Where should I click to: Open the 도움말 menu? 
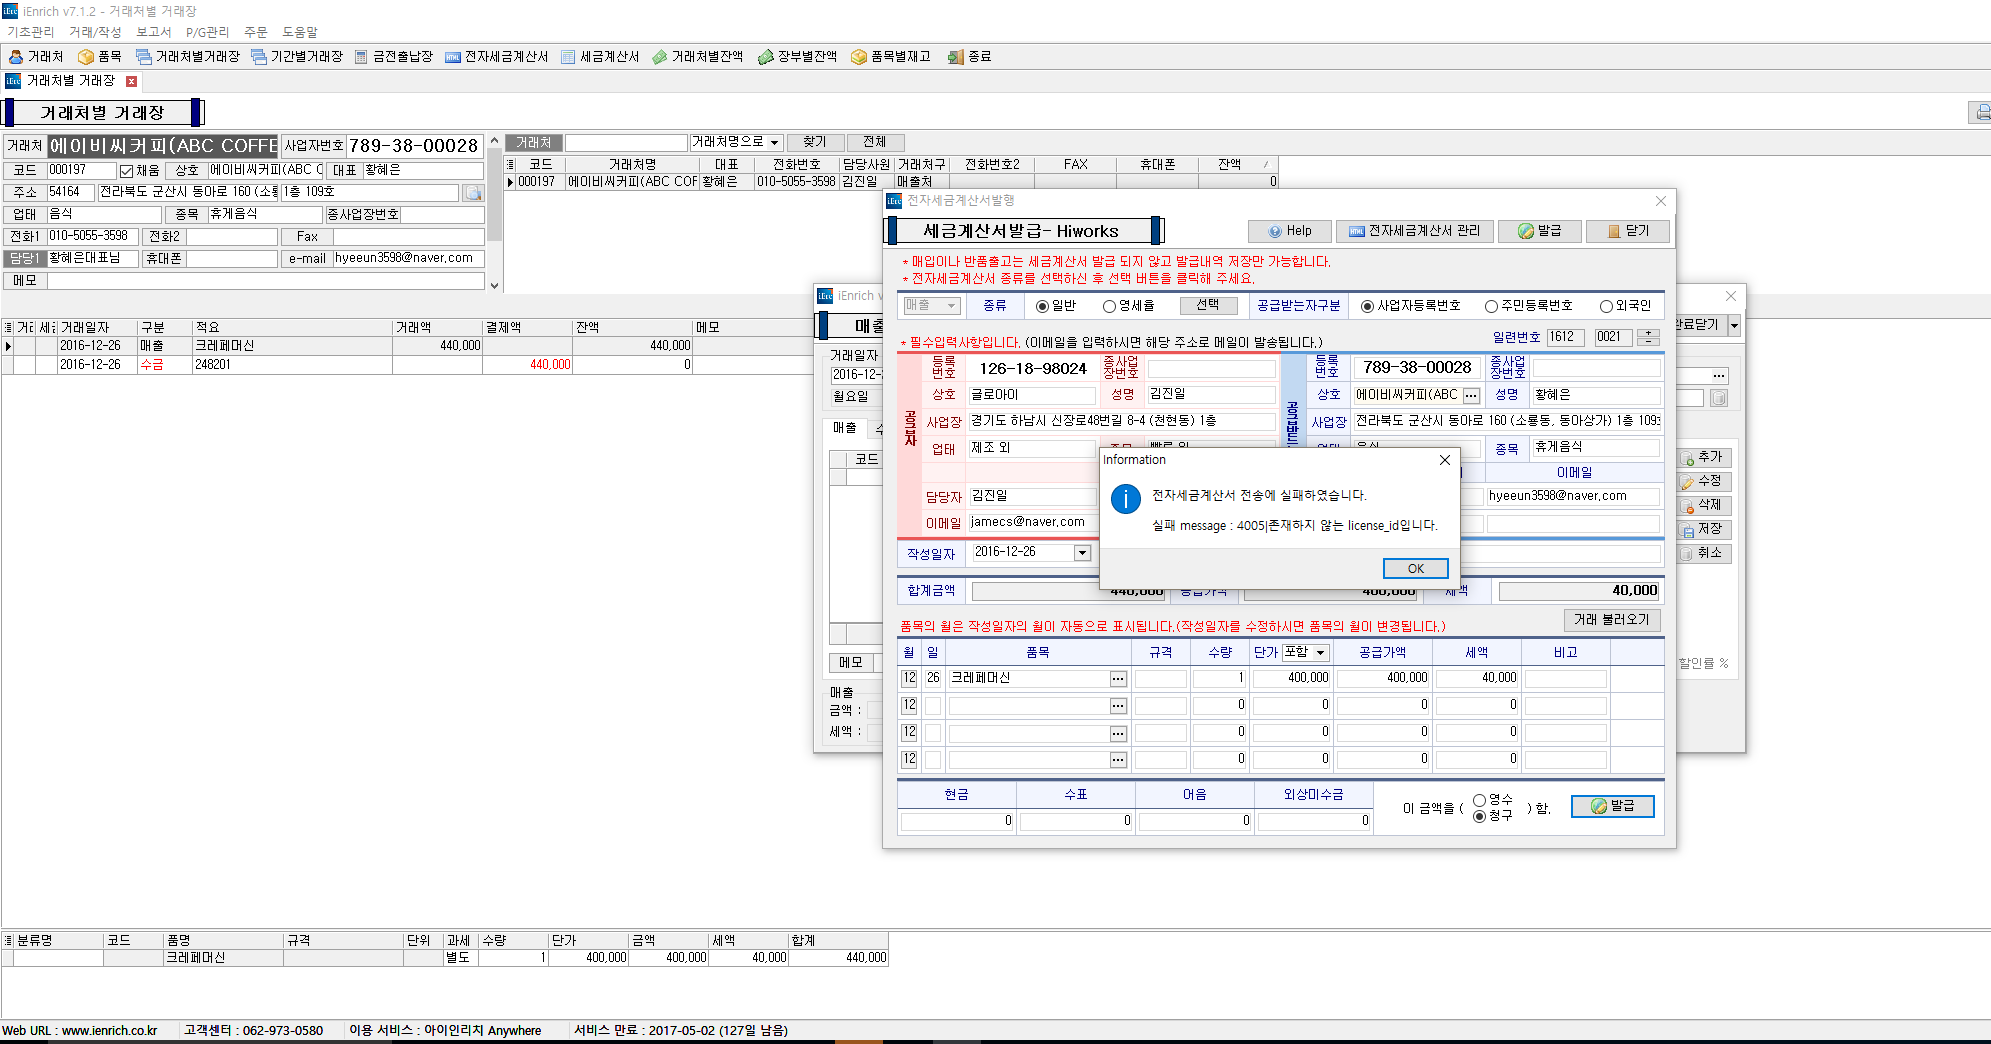pyautogui.click(x=299, y=32)
